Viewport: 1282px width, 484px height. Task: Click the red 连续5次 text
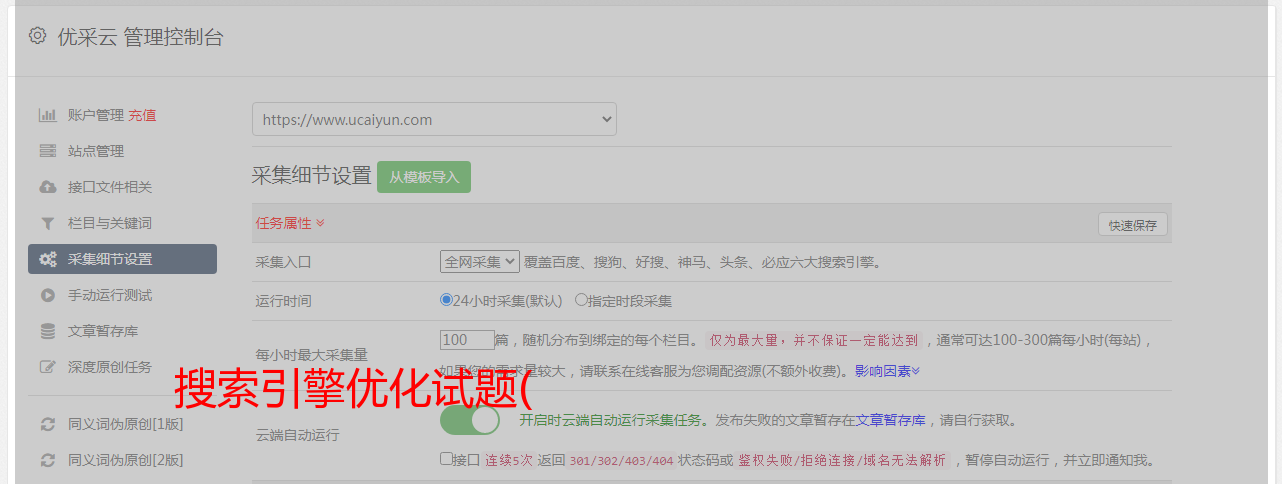[x=509, y=460]
